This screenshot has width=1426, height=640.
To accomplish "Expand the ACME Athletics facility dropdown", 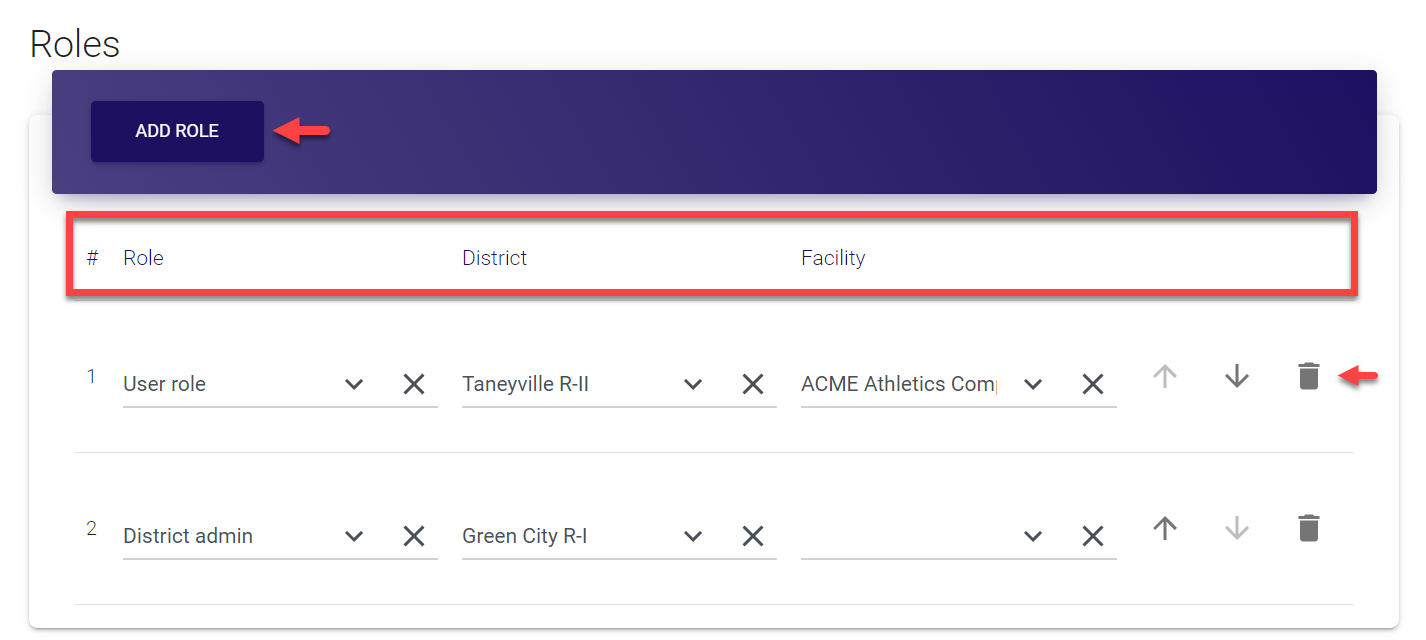I will click(1033, 384).
